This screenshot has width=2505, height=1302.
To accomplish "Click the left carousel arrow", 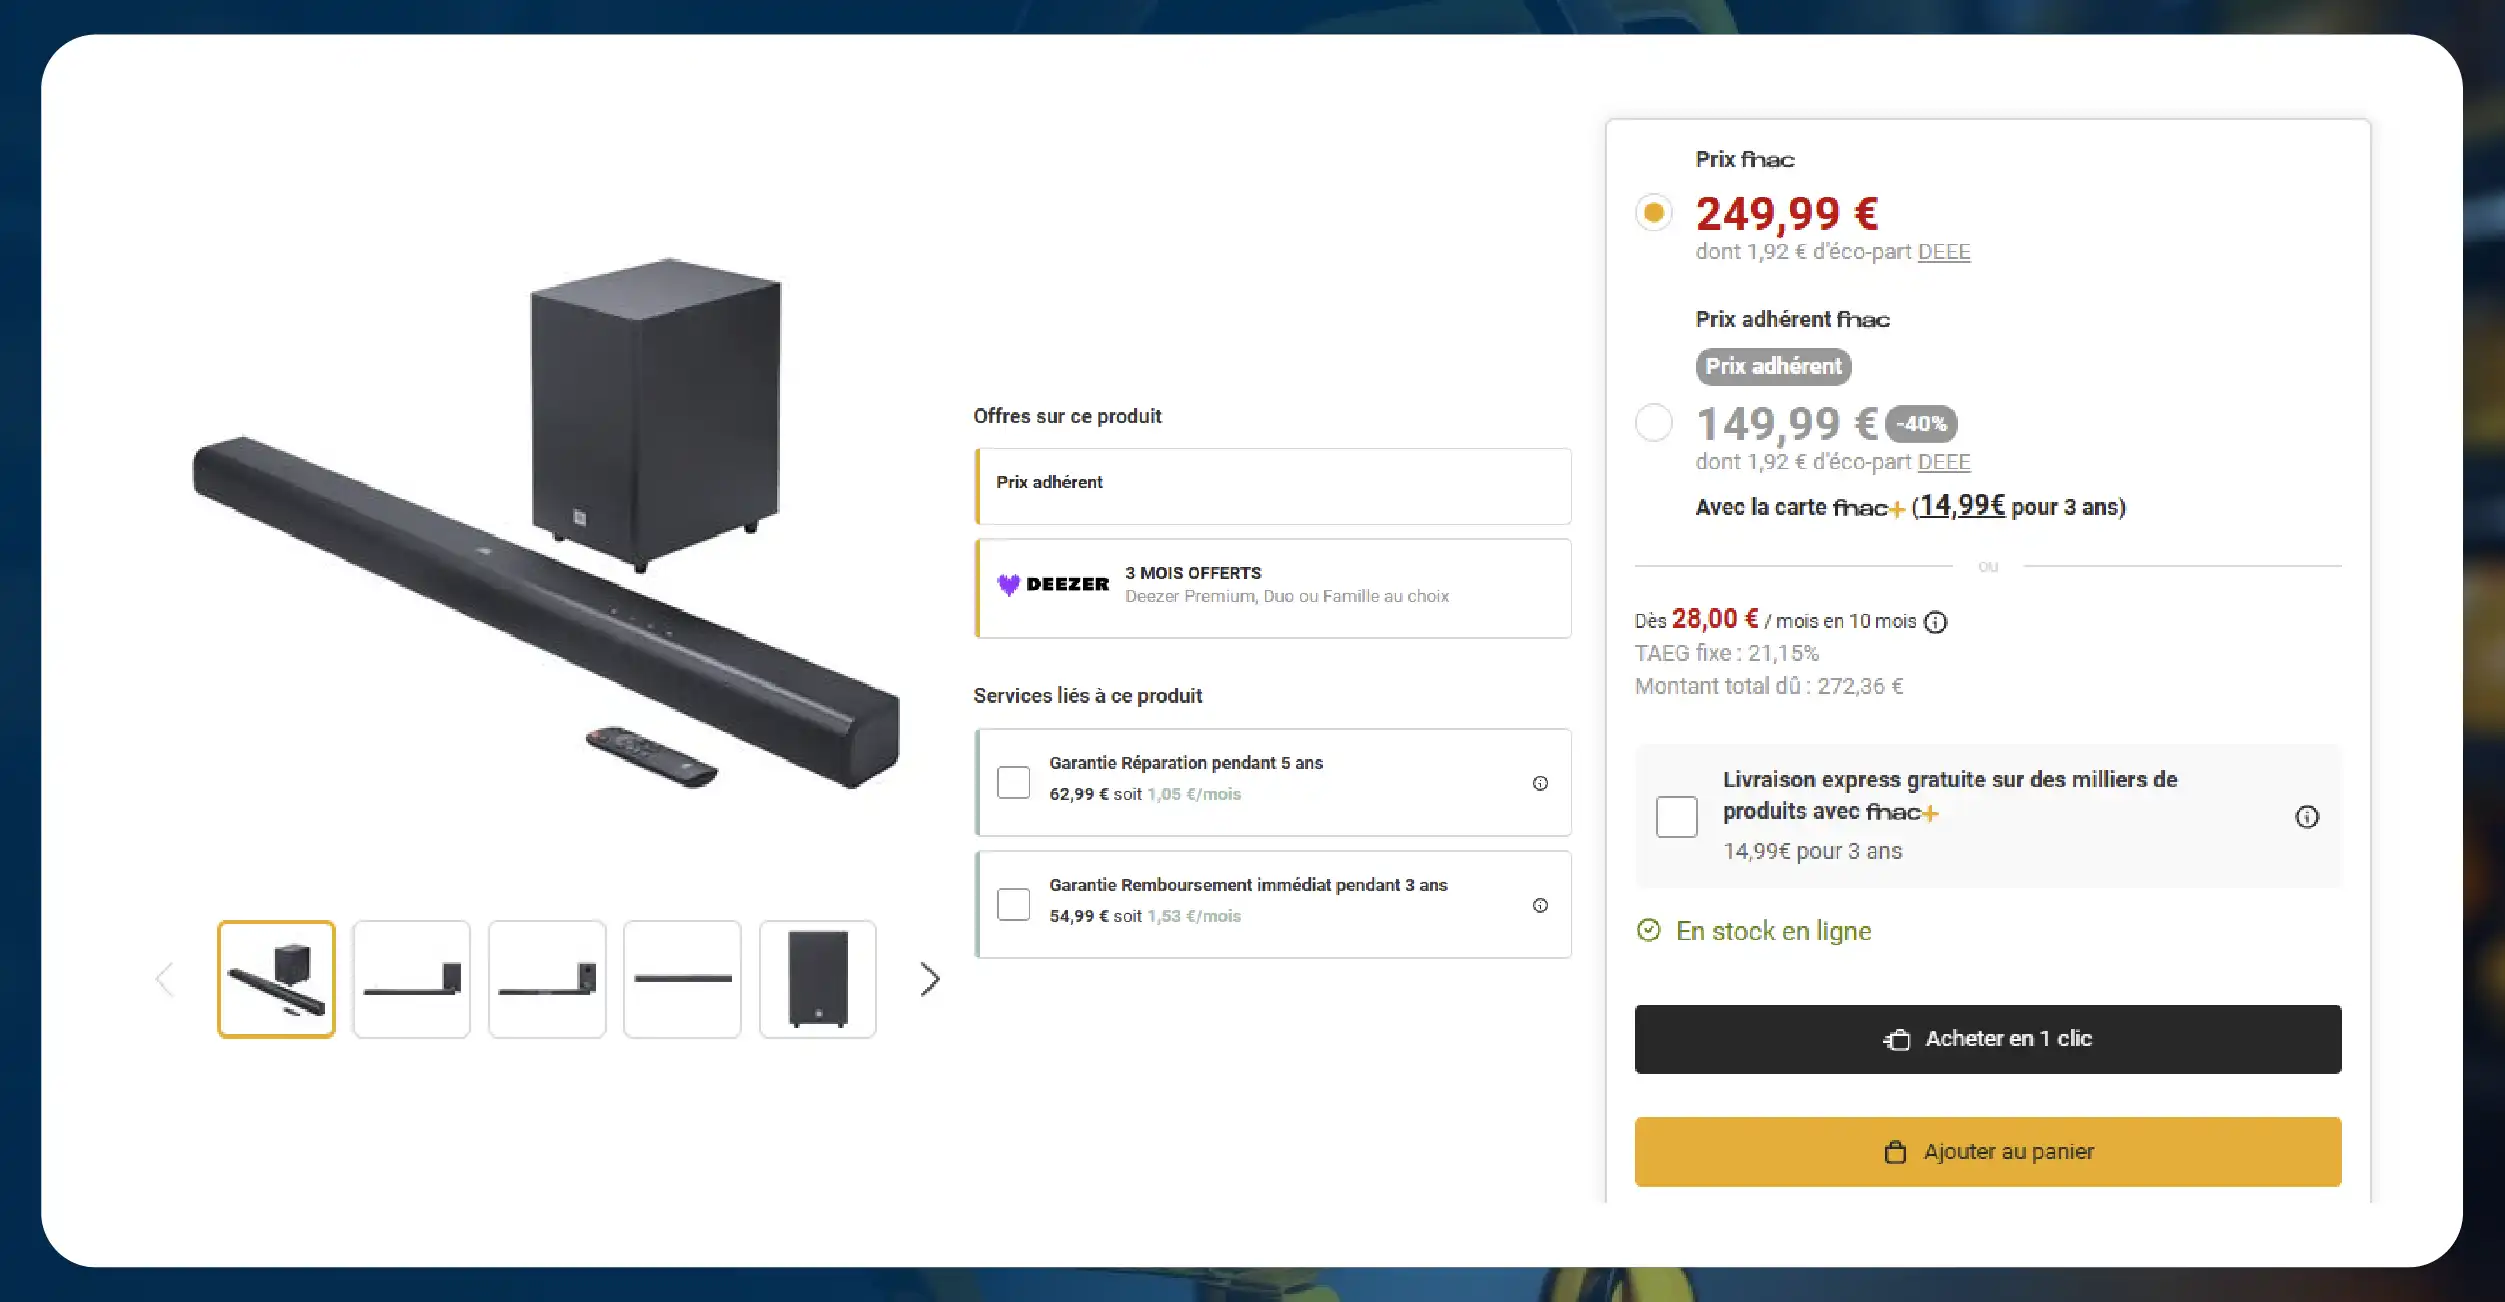I will (x=165, y=978).
